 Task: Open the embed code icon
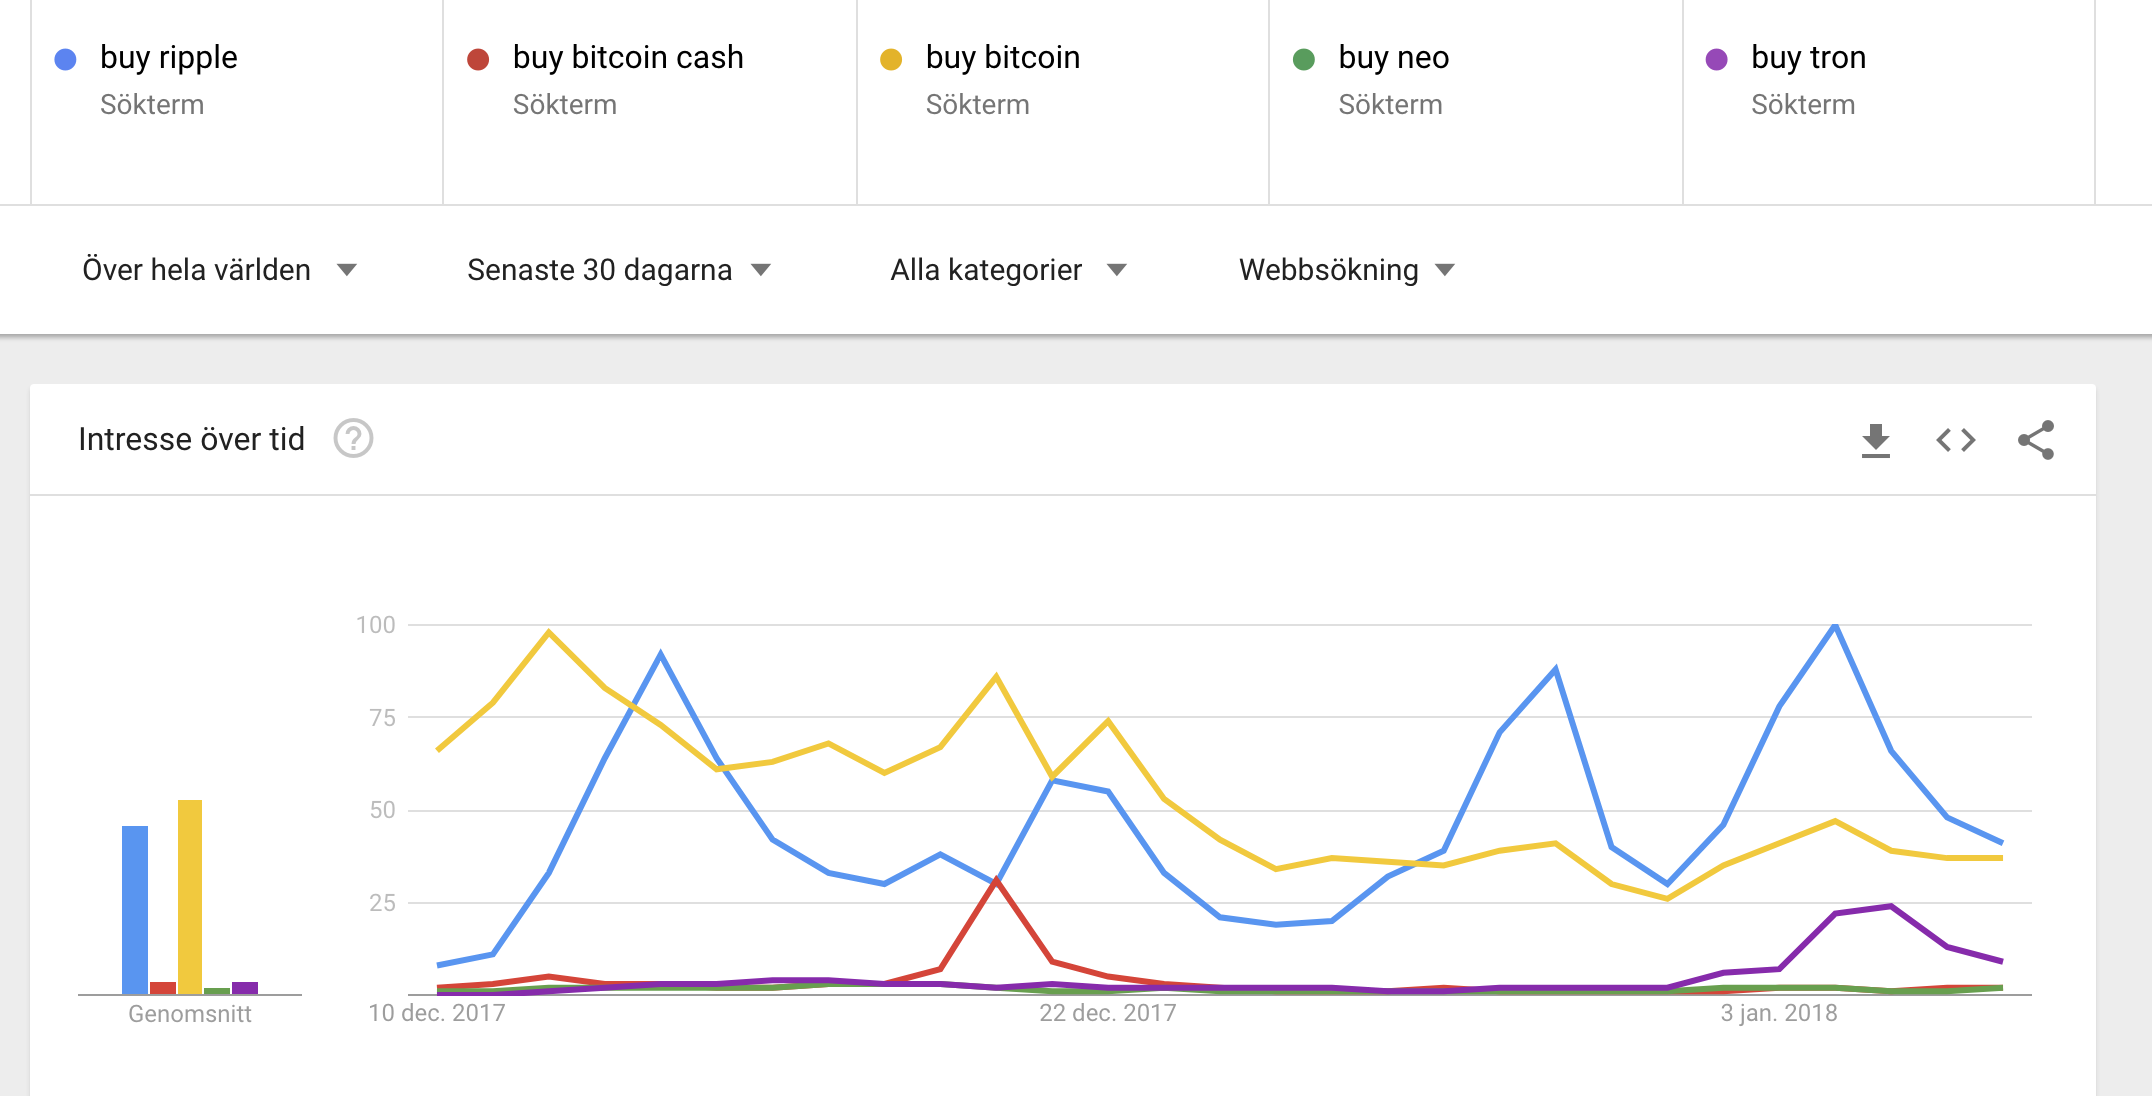[x=1956, y=440]
